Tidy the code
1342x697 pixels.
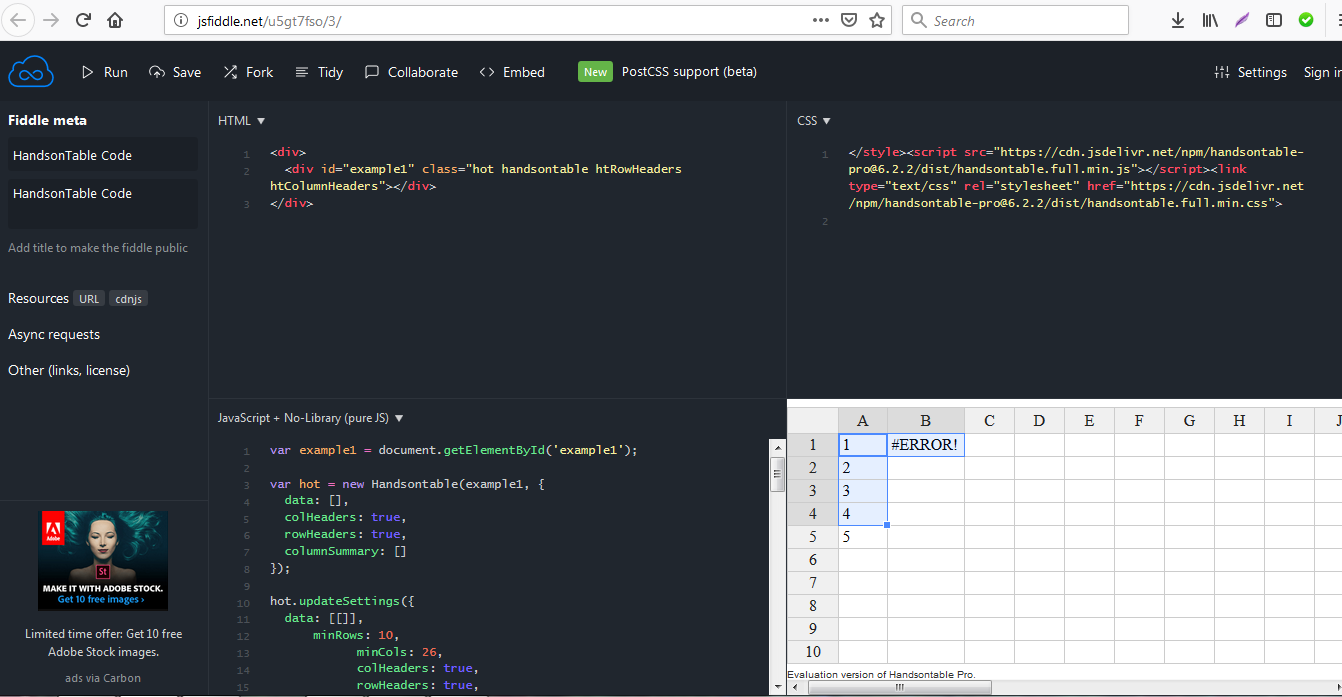click(319, 72)
